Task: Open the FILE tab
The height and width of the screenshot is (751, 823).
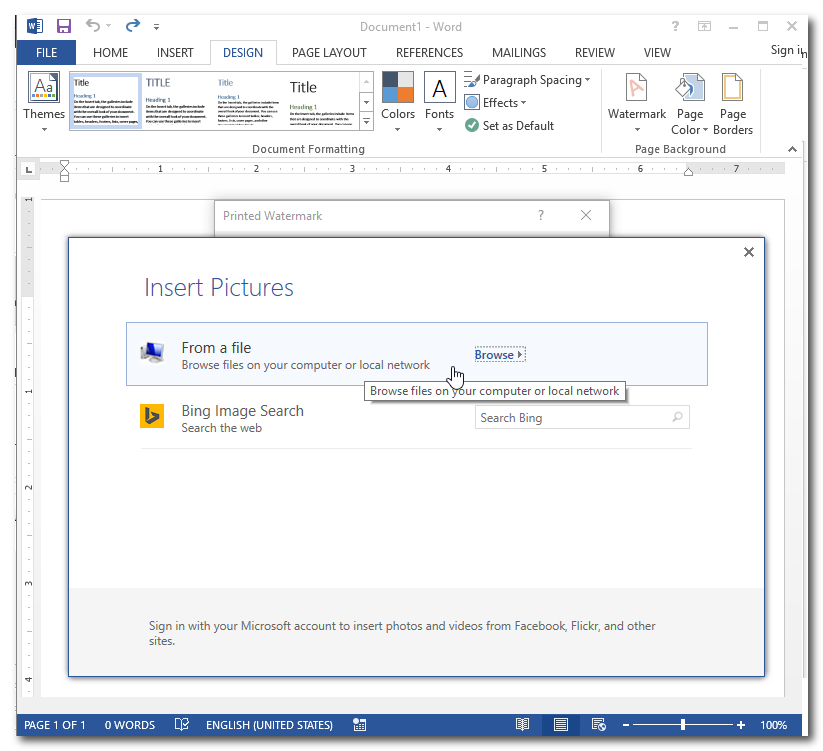Action: pyautogui.click(x=46, y=53)
